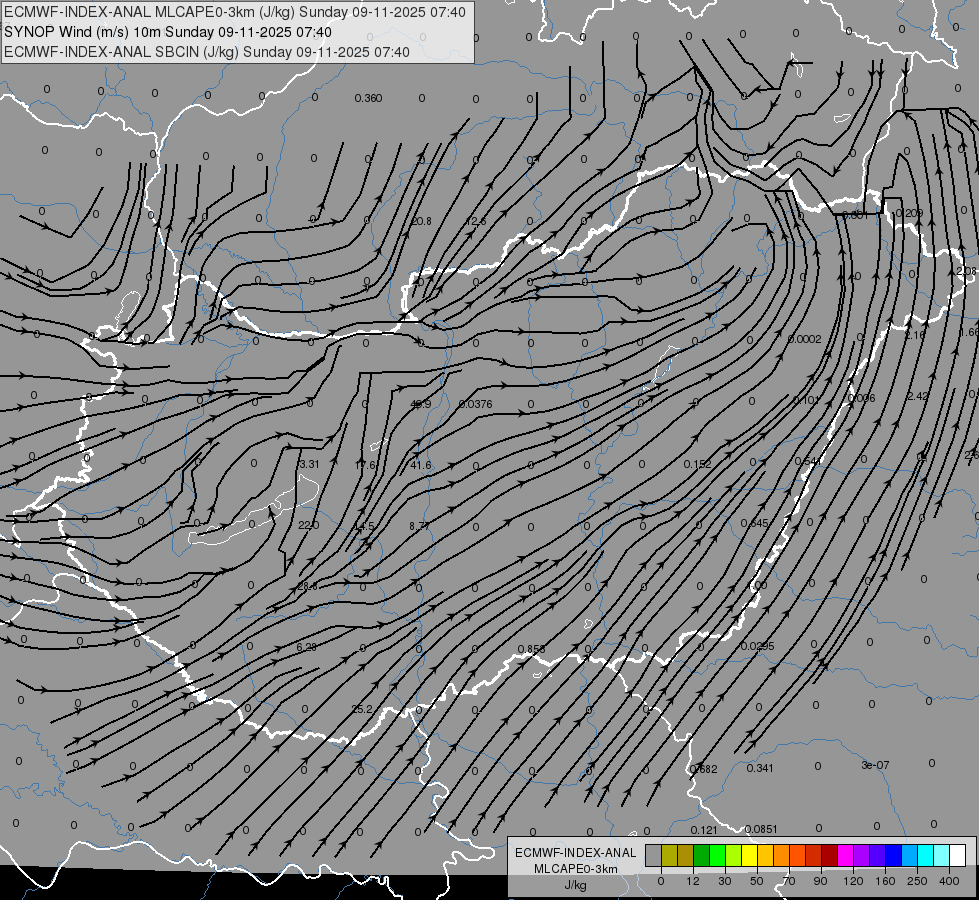Click the 'J/kg' legend unit label
Image resolution: width=979 pixels, height=900 pixels.
click(575, 884)
